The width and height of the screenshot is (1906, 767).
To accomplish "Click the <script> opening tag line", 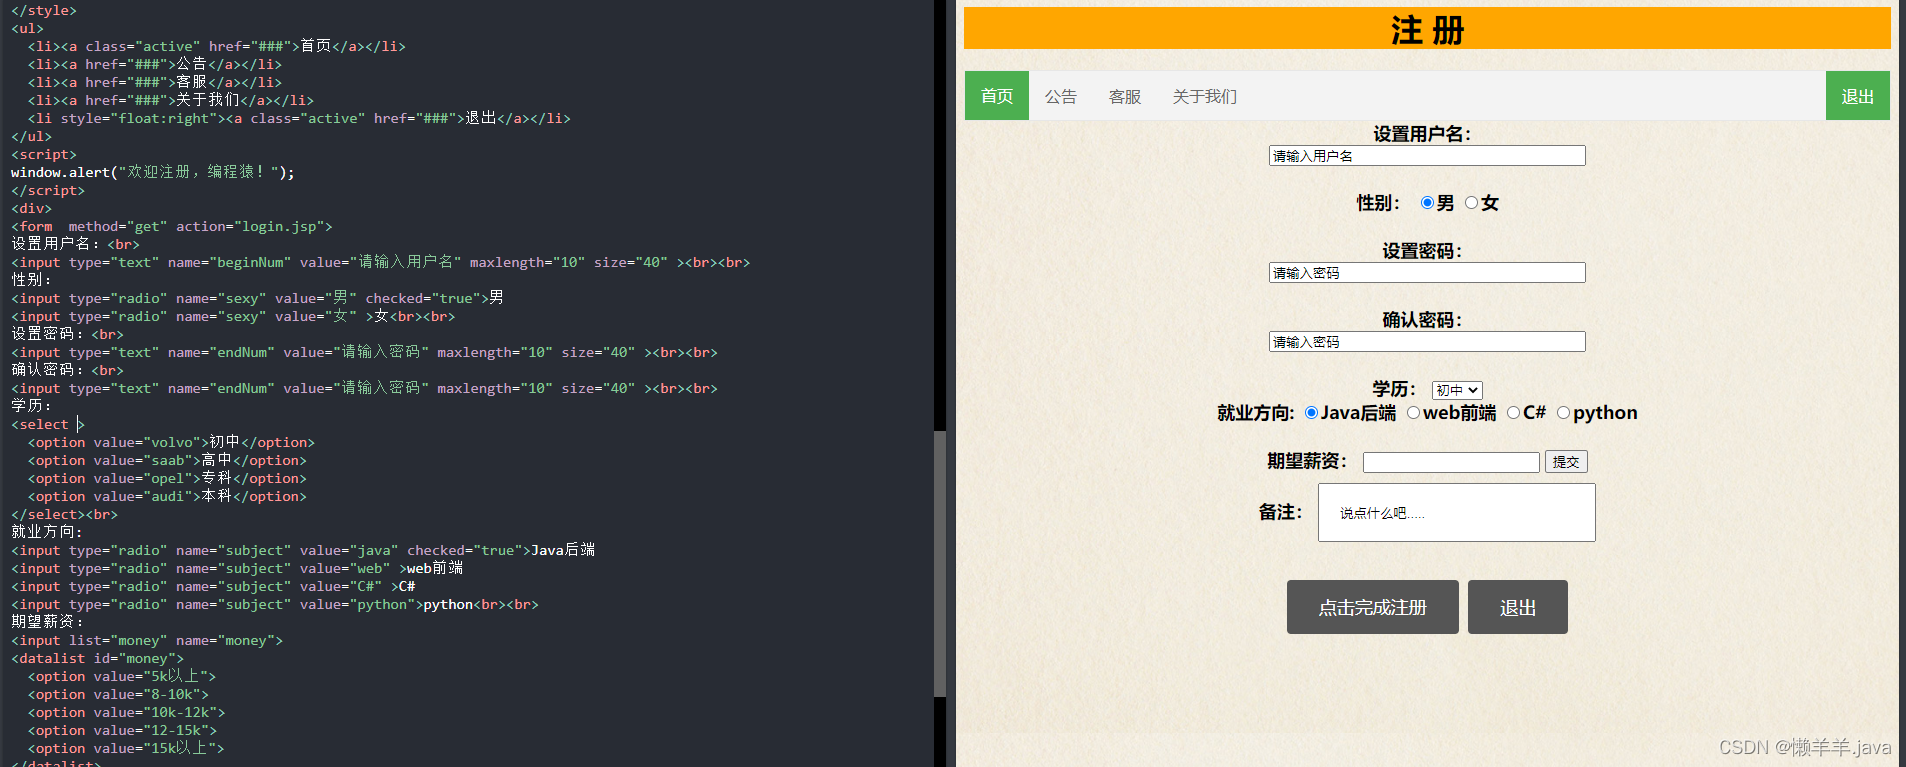I will [44, 154].
